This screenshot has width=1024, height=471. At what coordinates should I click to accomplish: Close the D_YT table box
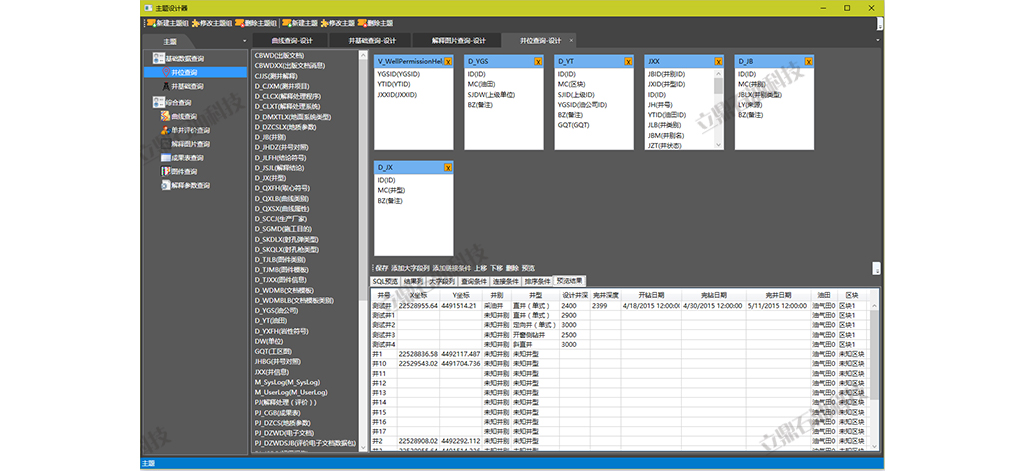pyautogui.click(x=628, y=61)
